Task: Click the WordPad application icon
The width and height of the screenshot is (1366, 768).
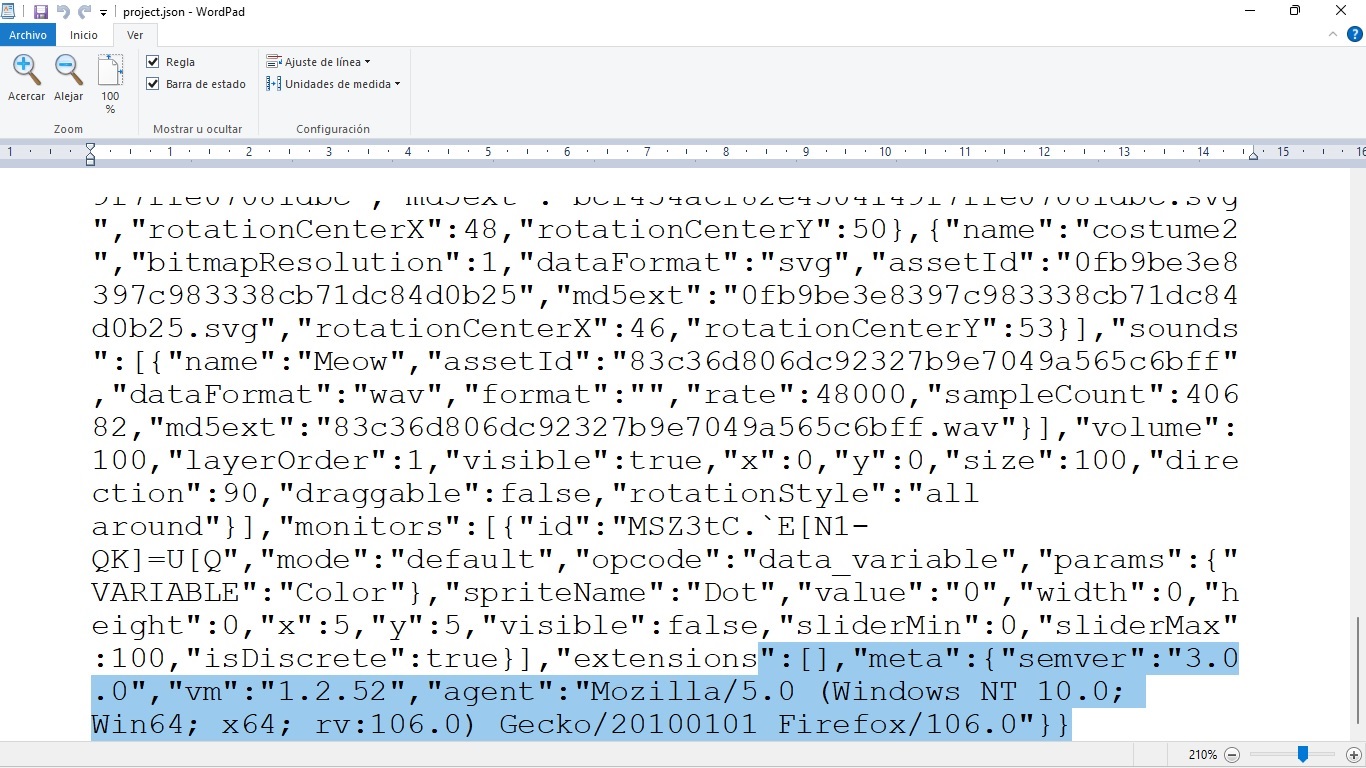Action: tap(10, 11)
